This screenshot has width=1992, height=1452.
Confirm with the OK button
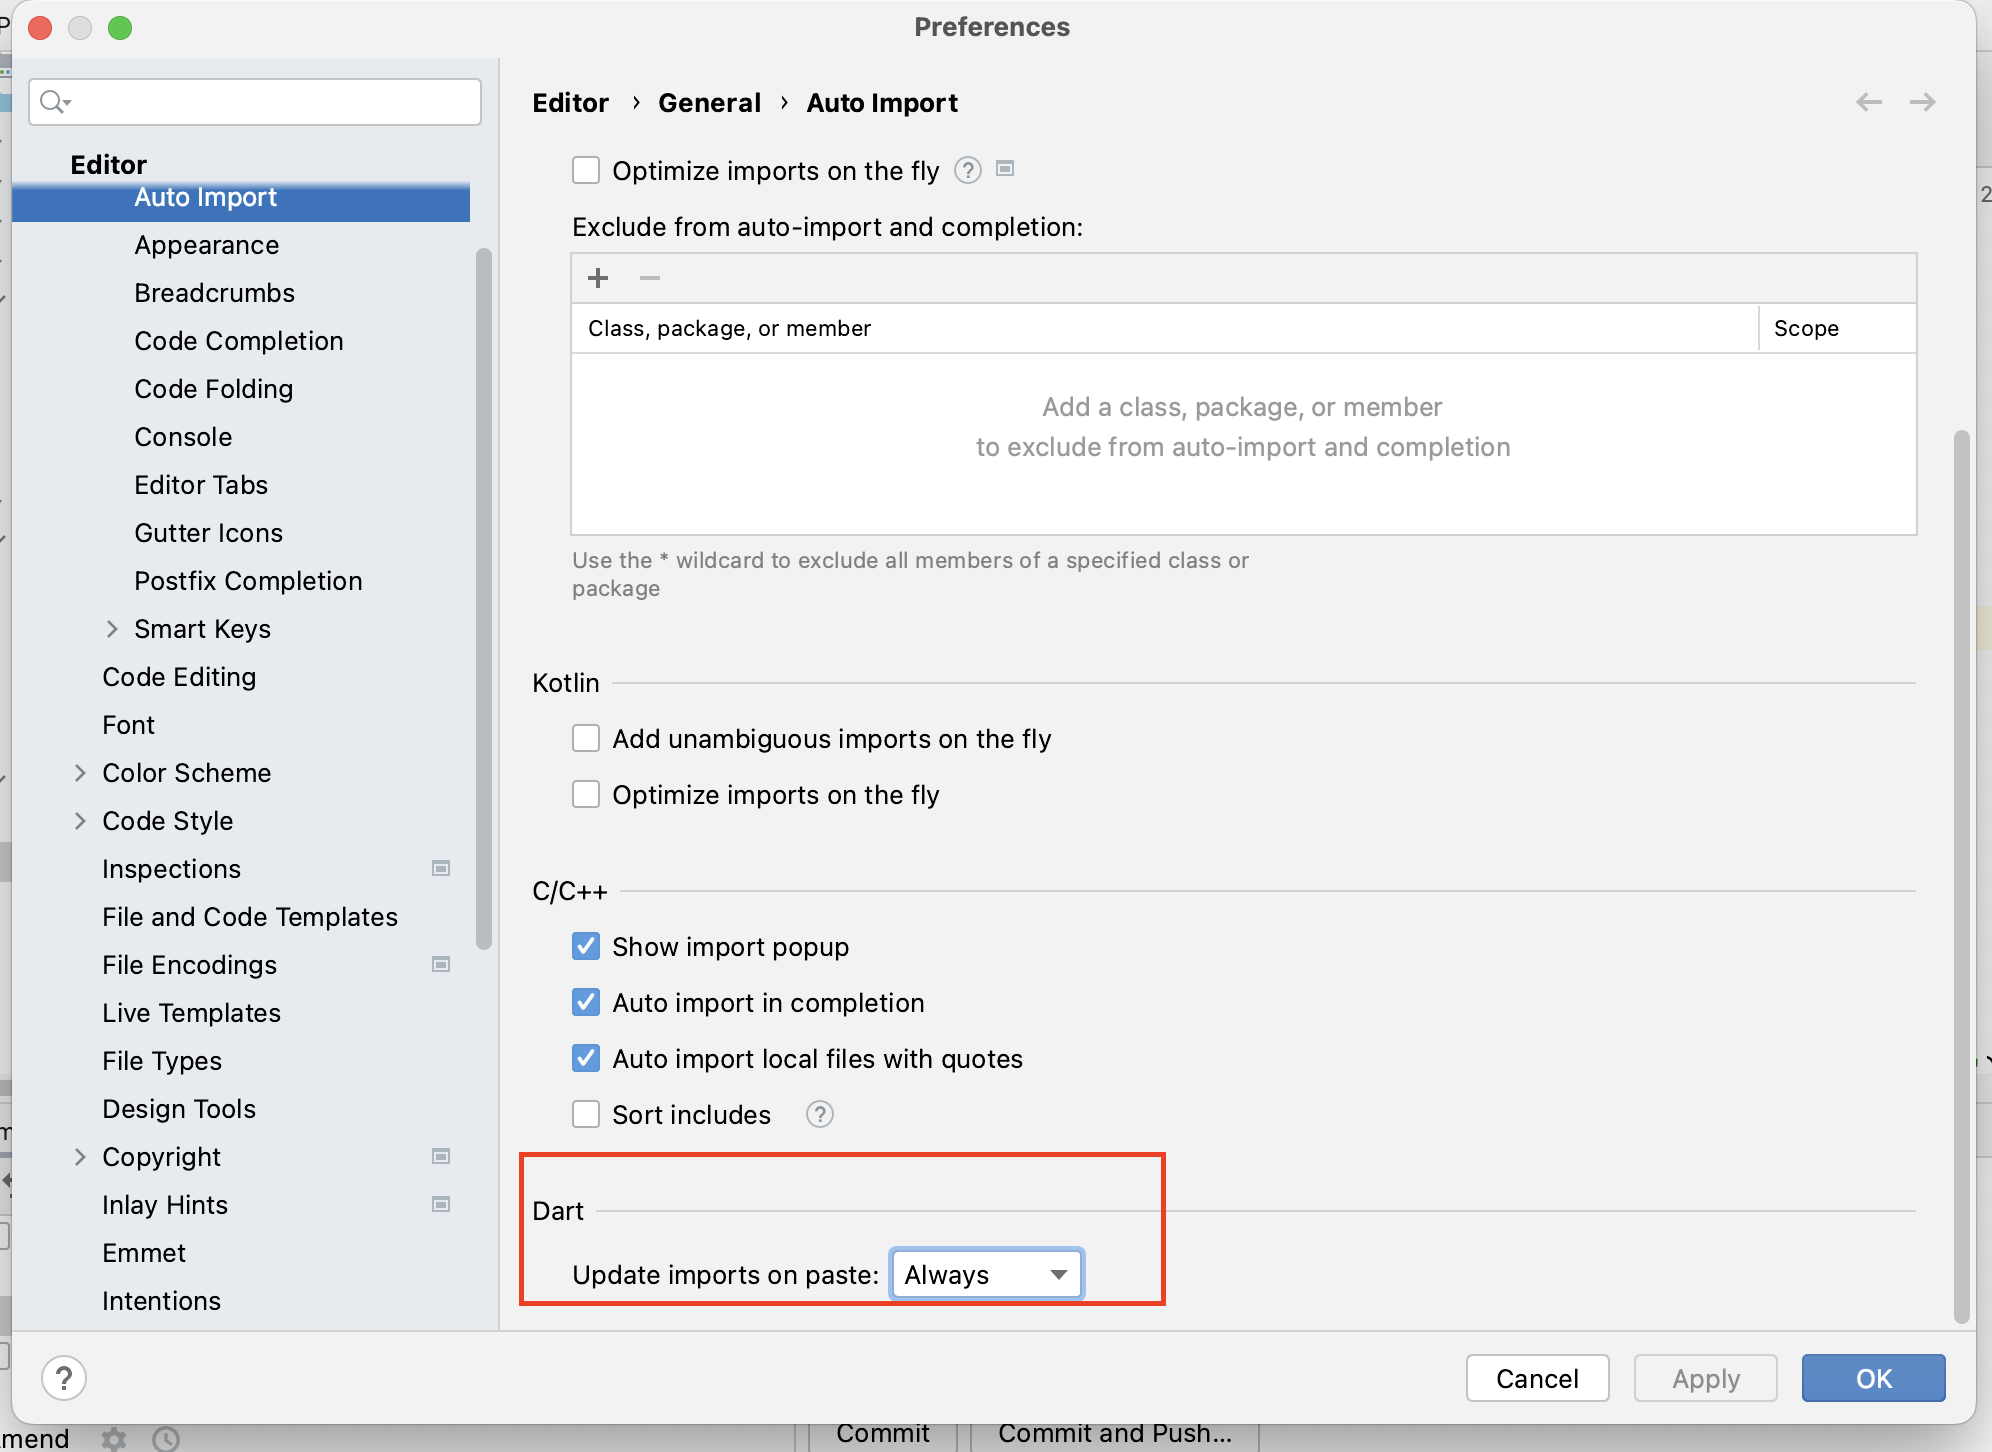tap(1872, 1378)
